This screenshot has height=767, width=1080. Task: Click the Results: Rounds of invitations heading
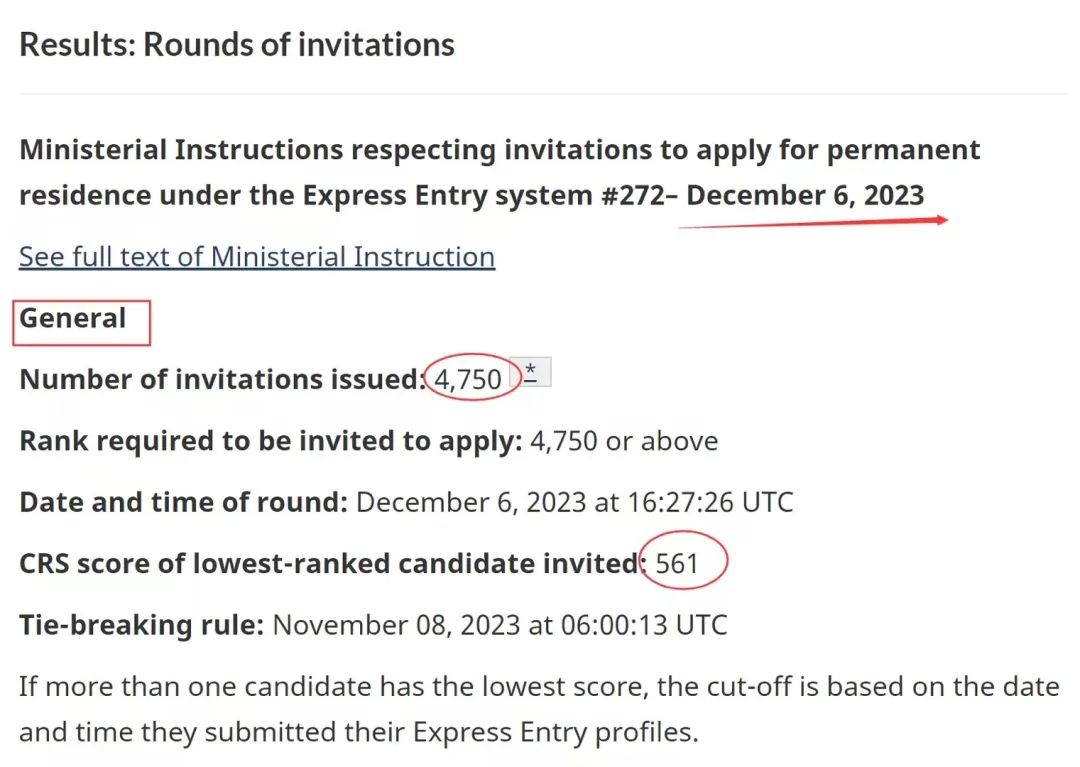point(237,45)
